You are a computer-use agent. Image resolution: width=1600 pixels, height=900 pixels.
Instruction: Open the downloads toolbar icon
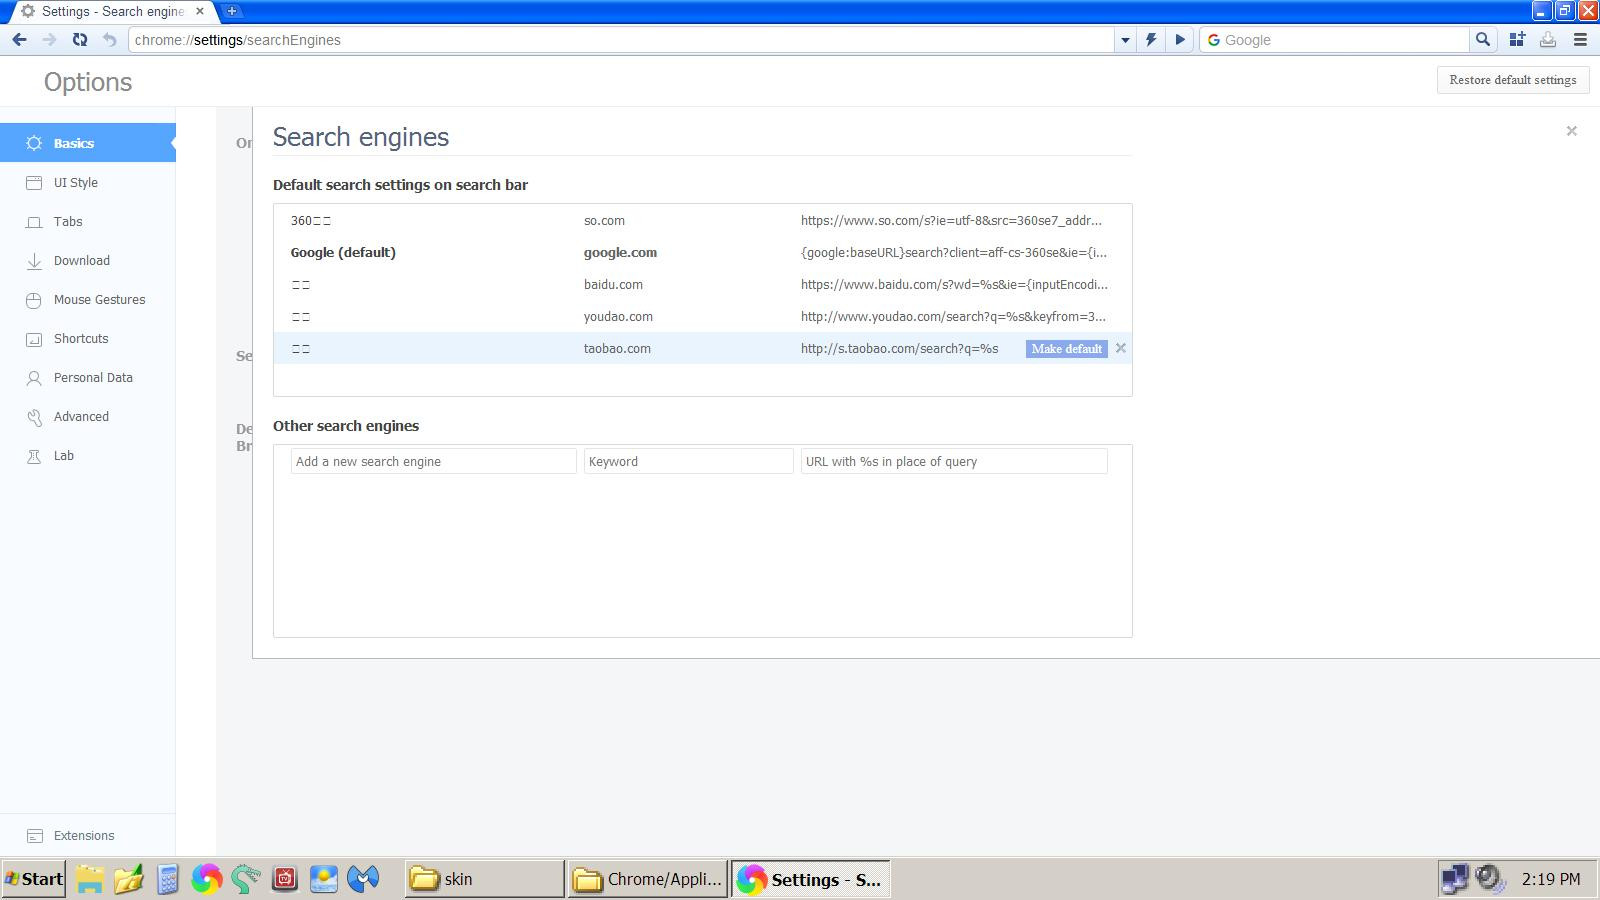[1548, 40]
